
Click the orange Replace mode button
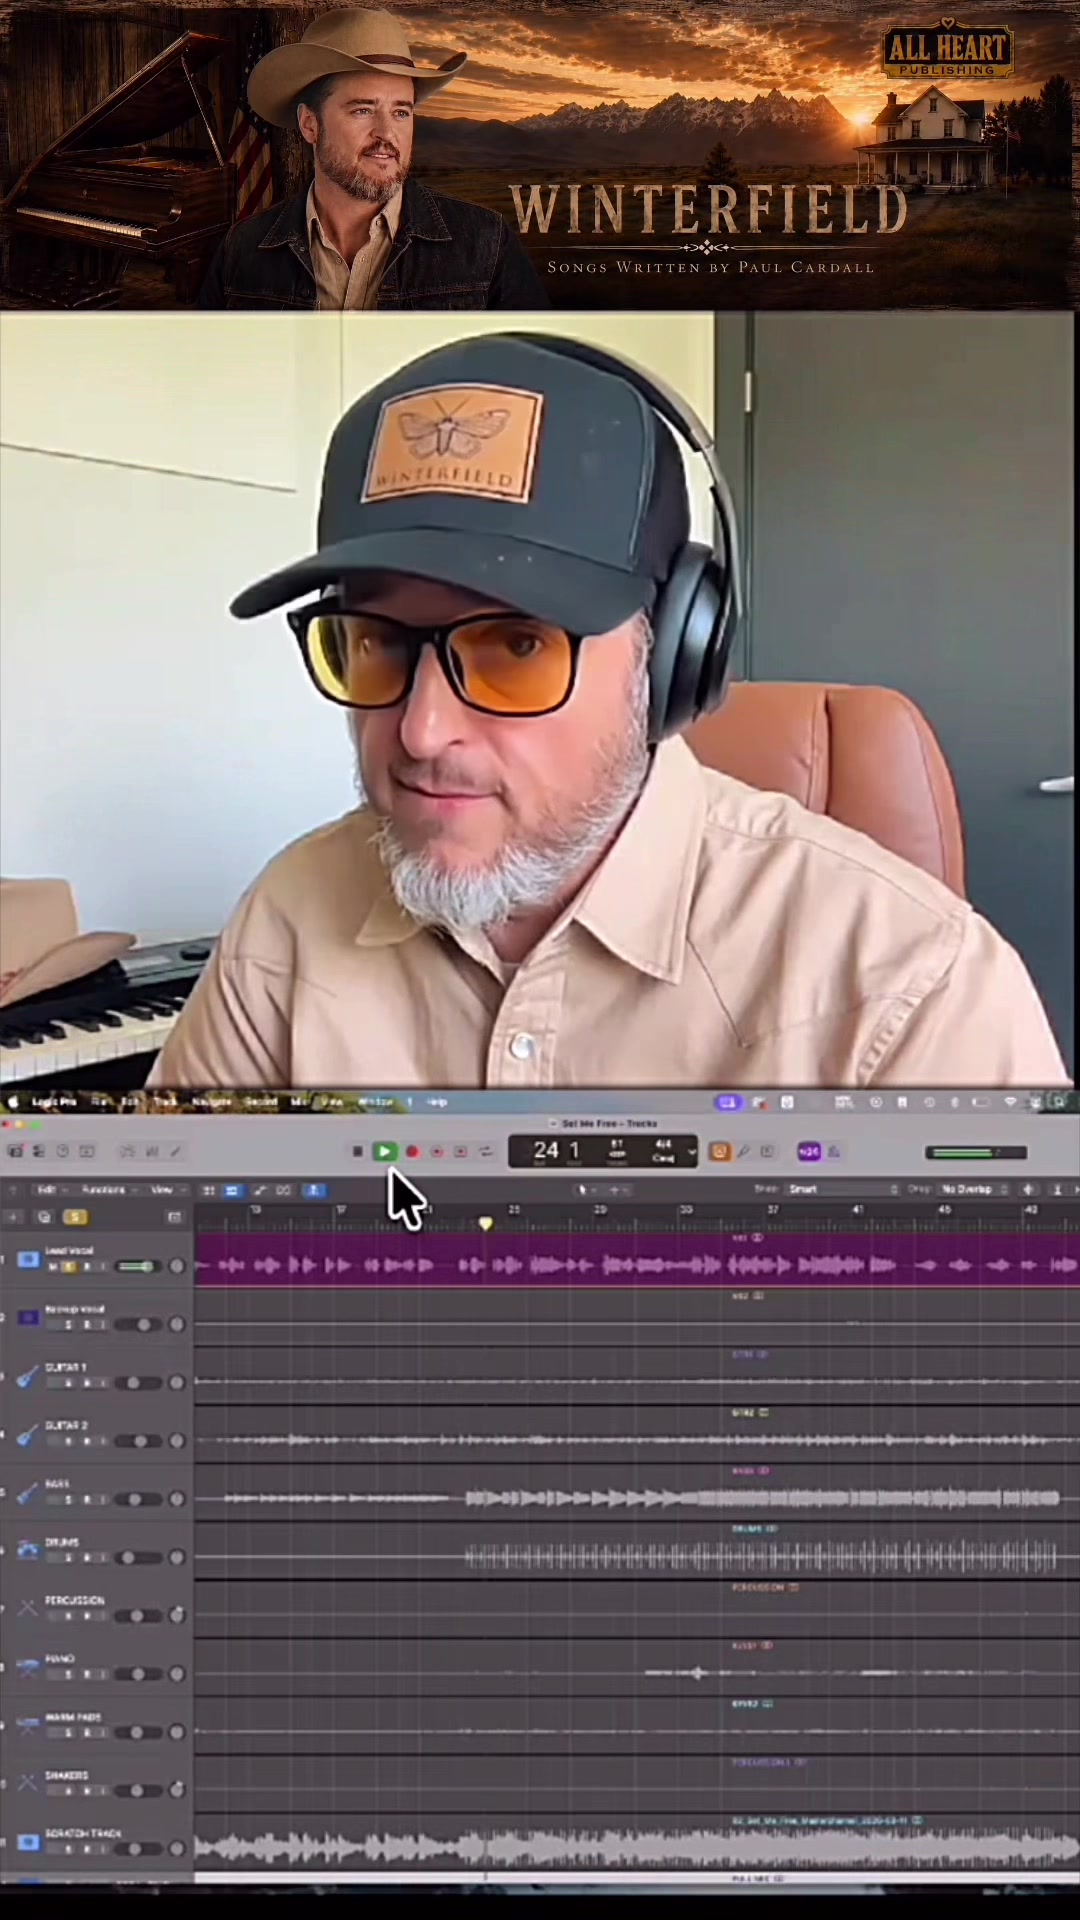tap(719, 1152)
